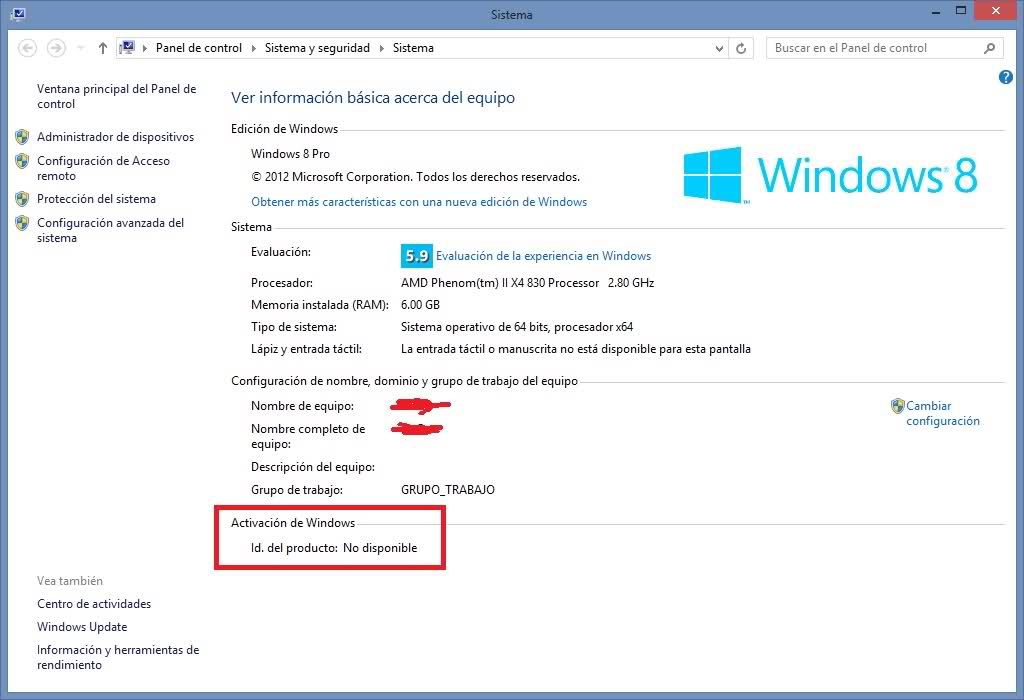The height and width of the screenshot is (700, 1024).
Task: Expand the chevron after Sistema y seguridad
Action: tap(381, 48)
